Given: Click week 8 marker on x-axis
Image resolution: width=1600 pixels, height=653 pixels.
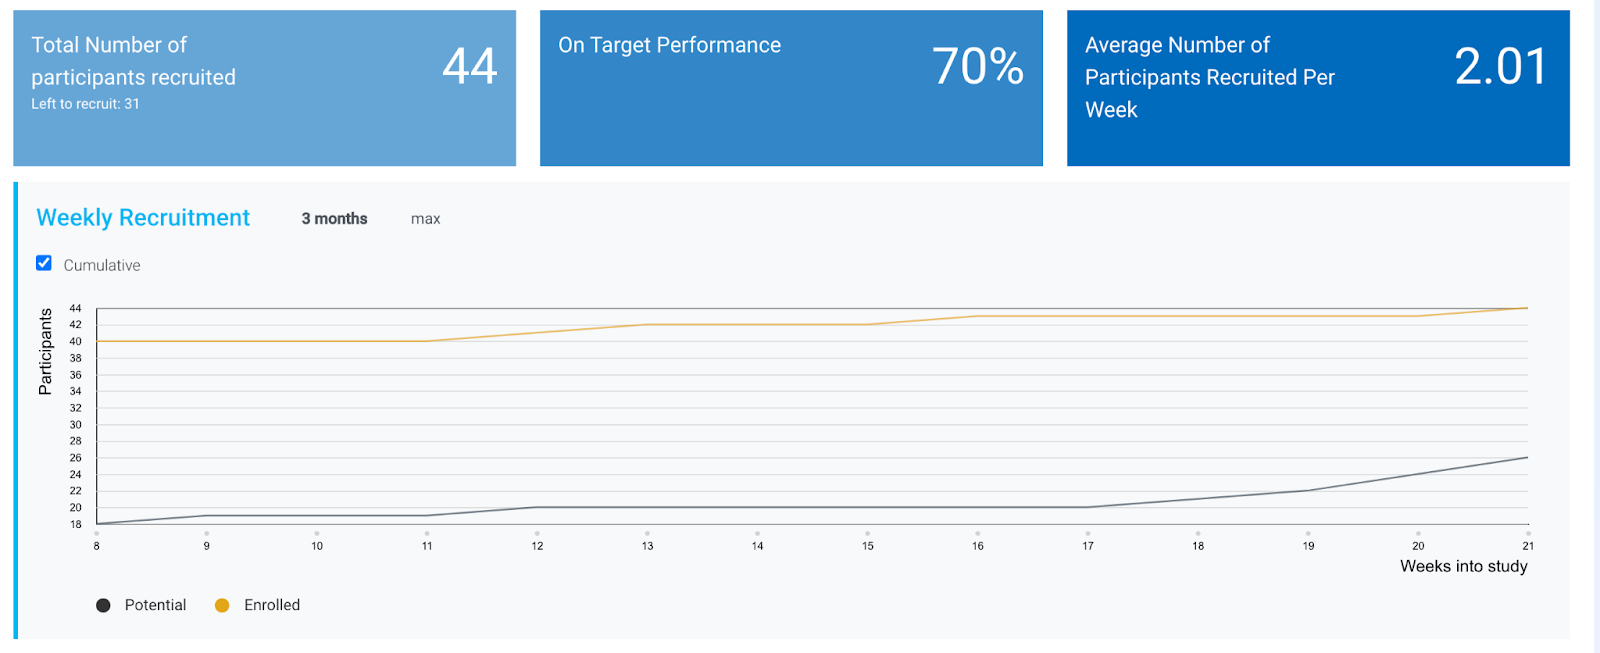Looking at the screenshot, I should pyautogui.click(x=97, y=545).
